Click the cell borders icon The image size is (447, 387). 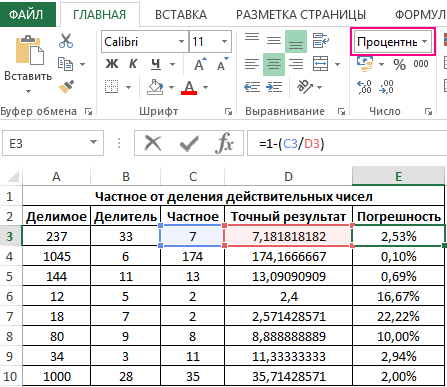(x=111, y=87)
